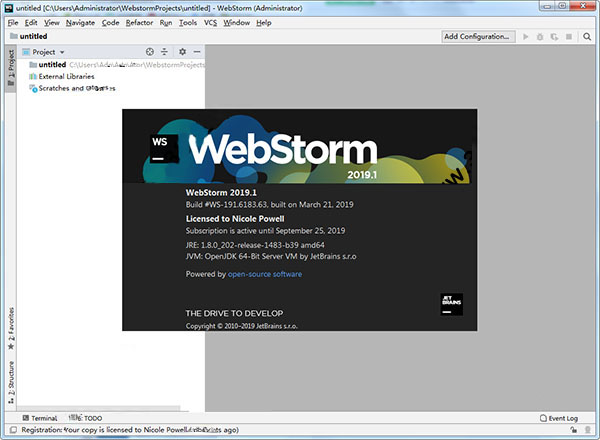Click Add Configuration button
Image resolution: width=600 pixels, height=440 pixels.
tap(478, 36)
